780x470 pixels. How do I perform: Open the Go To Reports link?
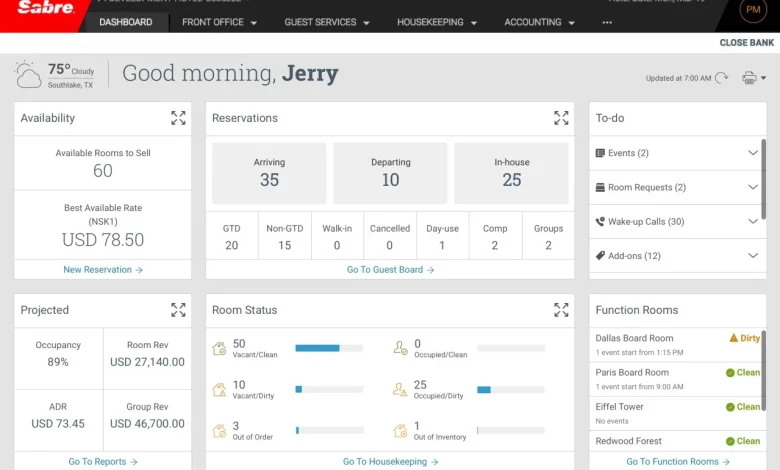(103, 462)
